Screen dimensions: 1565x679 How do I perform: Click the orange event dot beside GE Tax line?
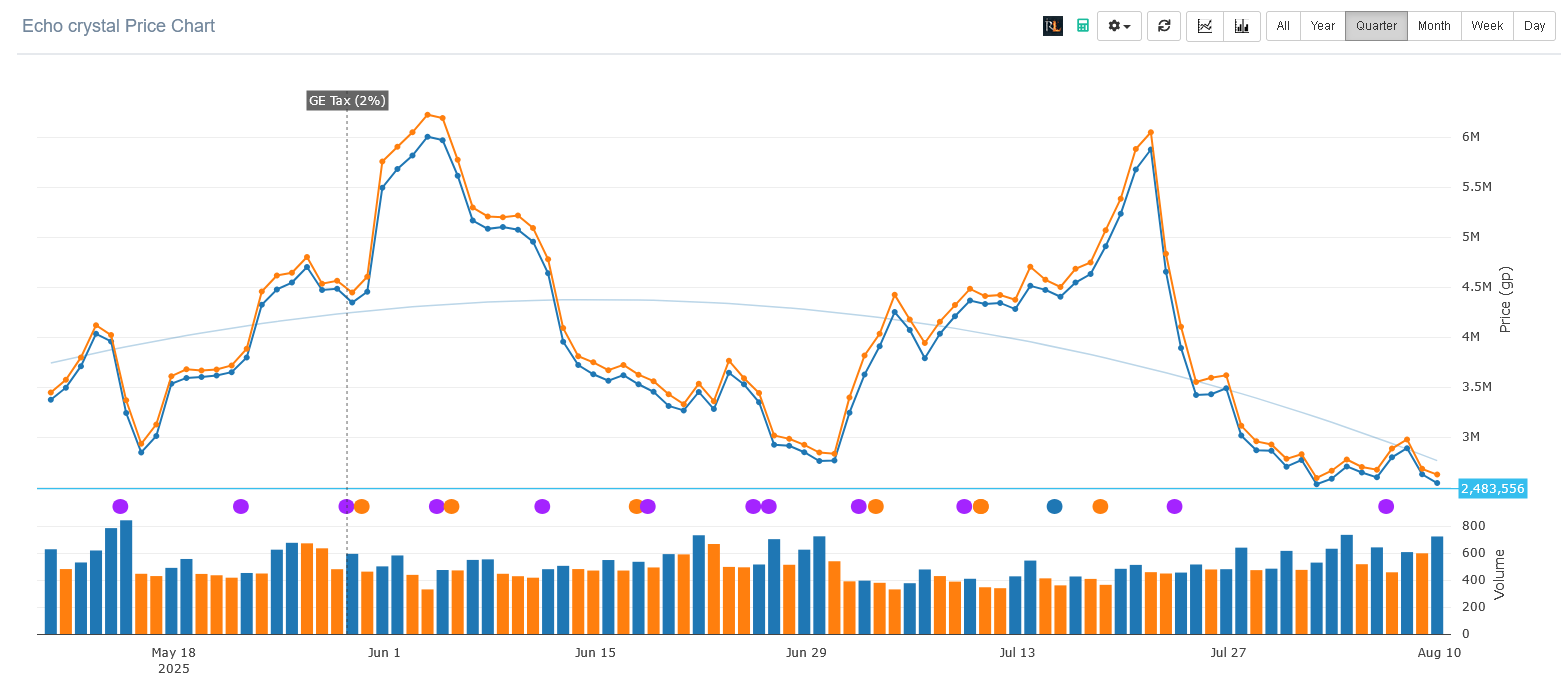tap(362, 506)
